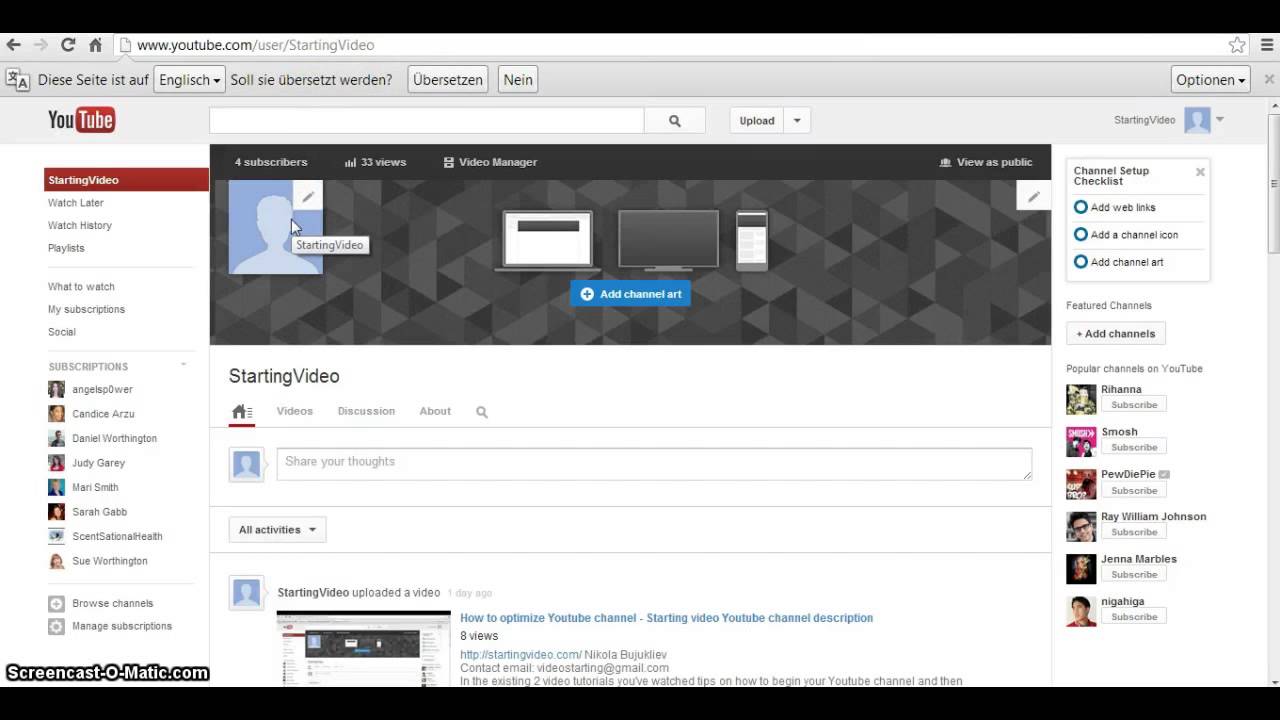The width and height of the screenshot is (1280, 720).
Task: Click the search magnifier icon in the top bar
Action: click(674, 119)
